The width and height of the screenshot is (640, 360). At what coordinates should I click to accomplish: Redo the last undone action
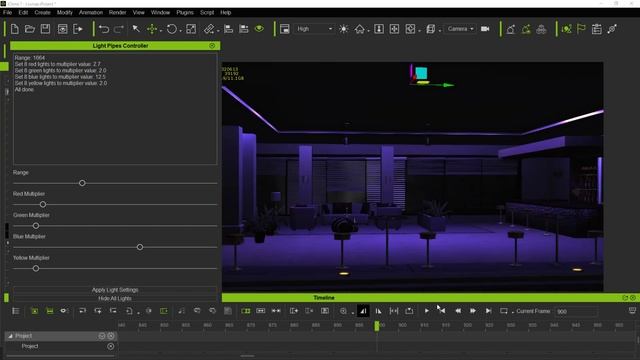(119, 29)
